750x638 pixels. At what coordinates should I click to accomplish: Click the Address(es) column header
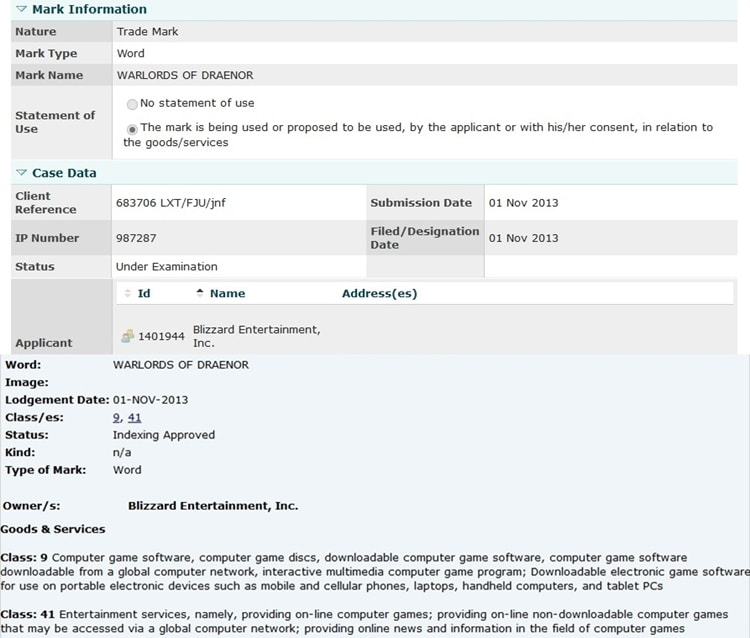click(x=379, y=294)
